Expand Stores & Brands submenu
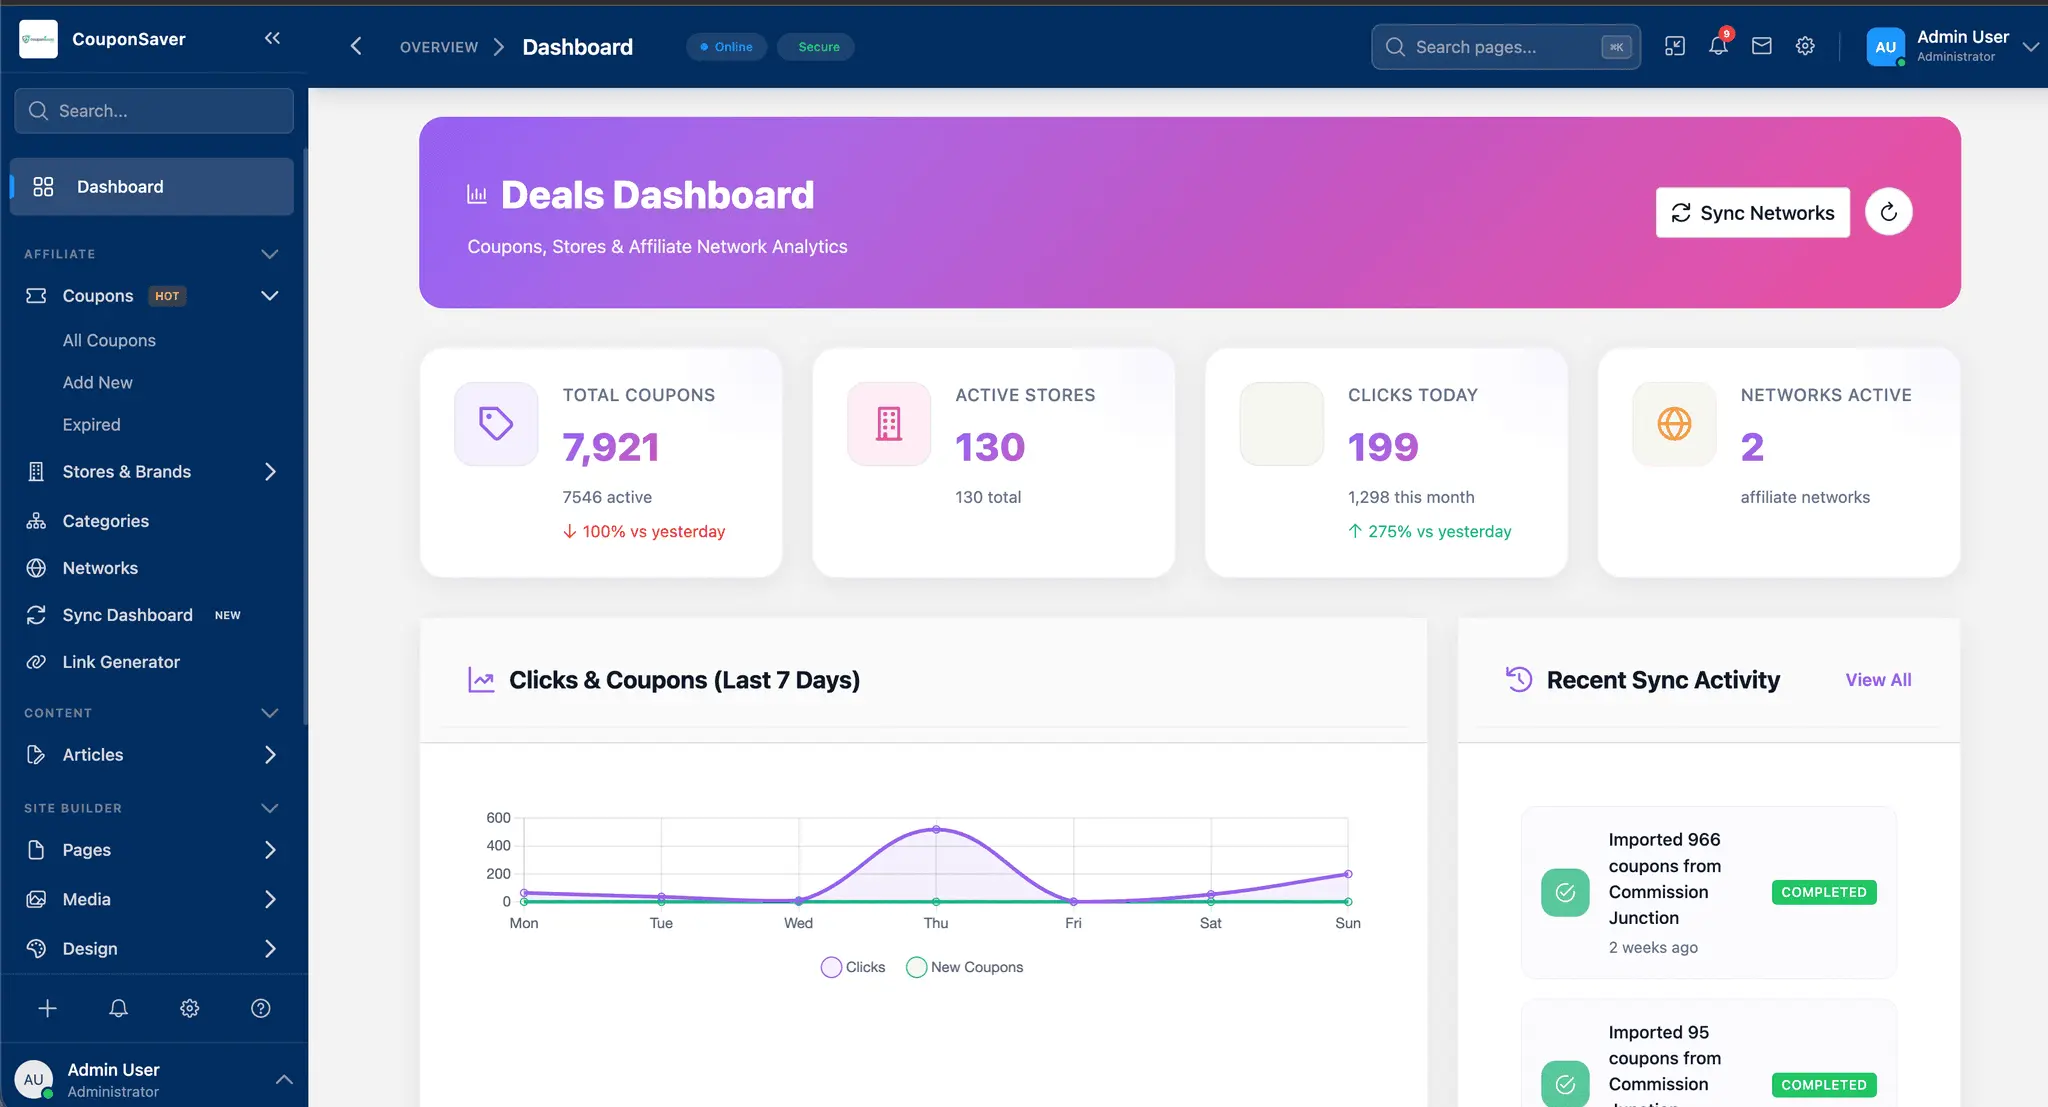Viewport: 2048px width, 1107px height. click(x=270, y=471)
